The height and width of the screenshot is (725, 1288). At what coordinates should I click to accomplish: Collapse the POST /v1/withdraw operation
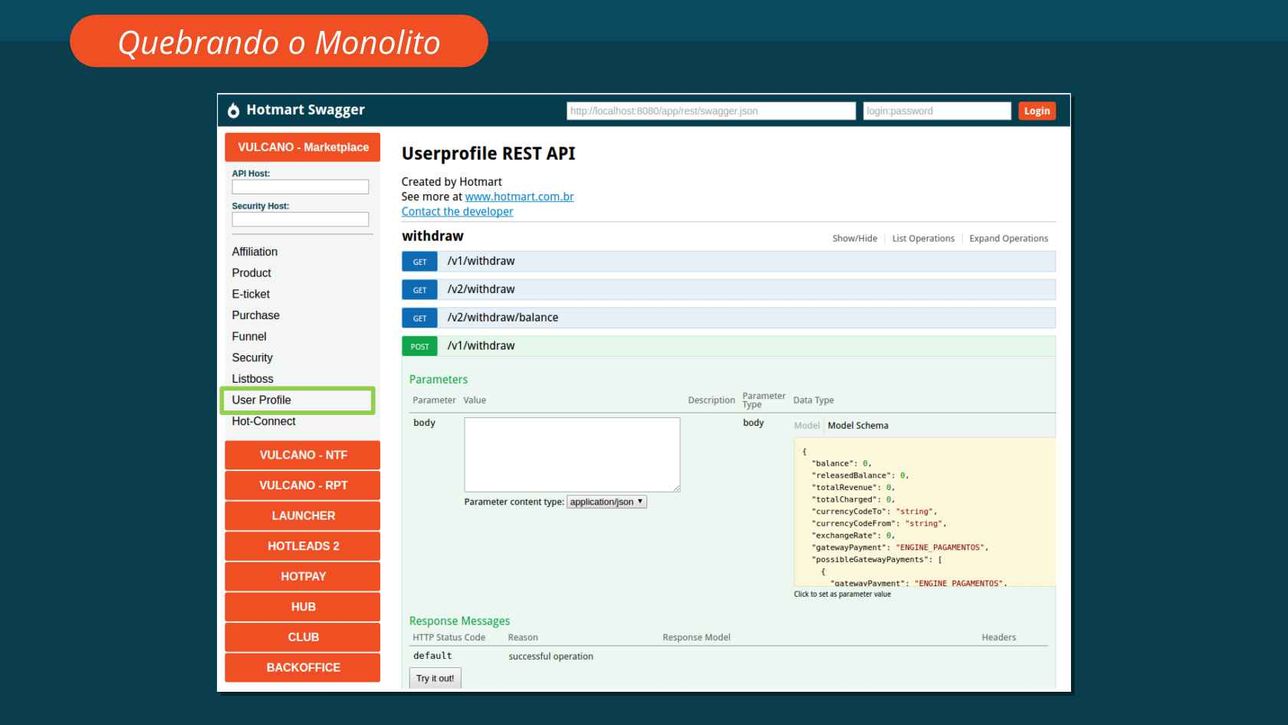click(729, 346)
